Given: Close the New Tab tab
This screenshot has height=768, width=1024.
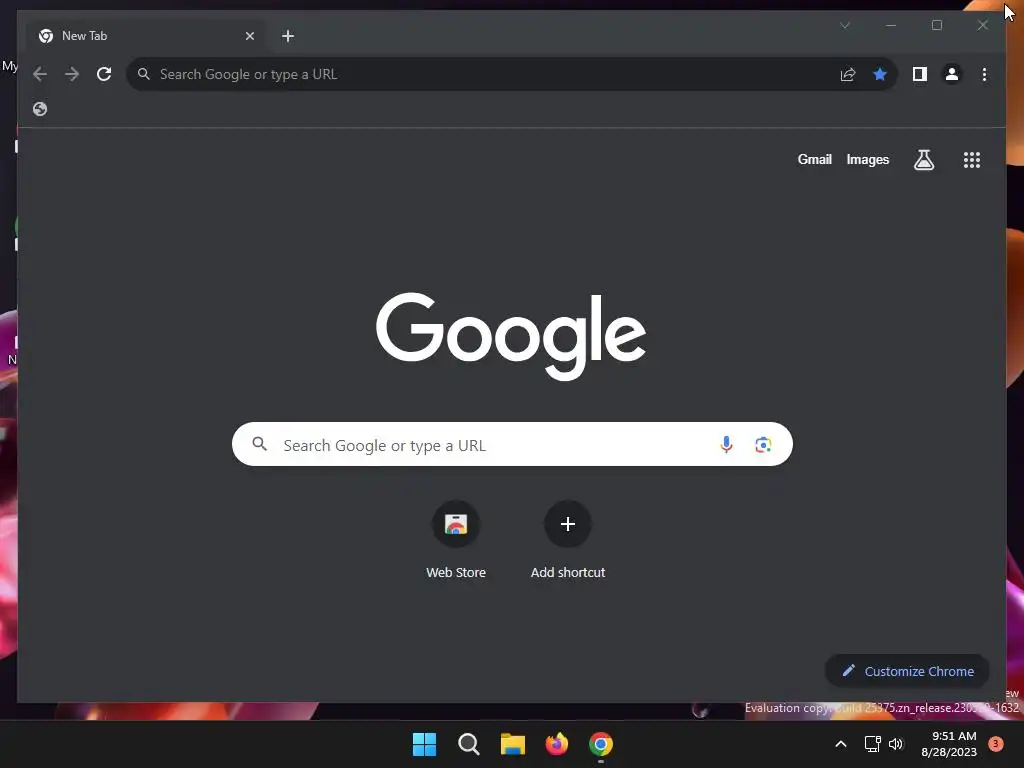Looking at the screenshot, I should click(249, 36).
